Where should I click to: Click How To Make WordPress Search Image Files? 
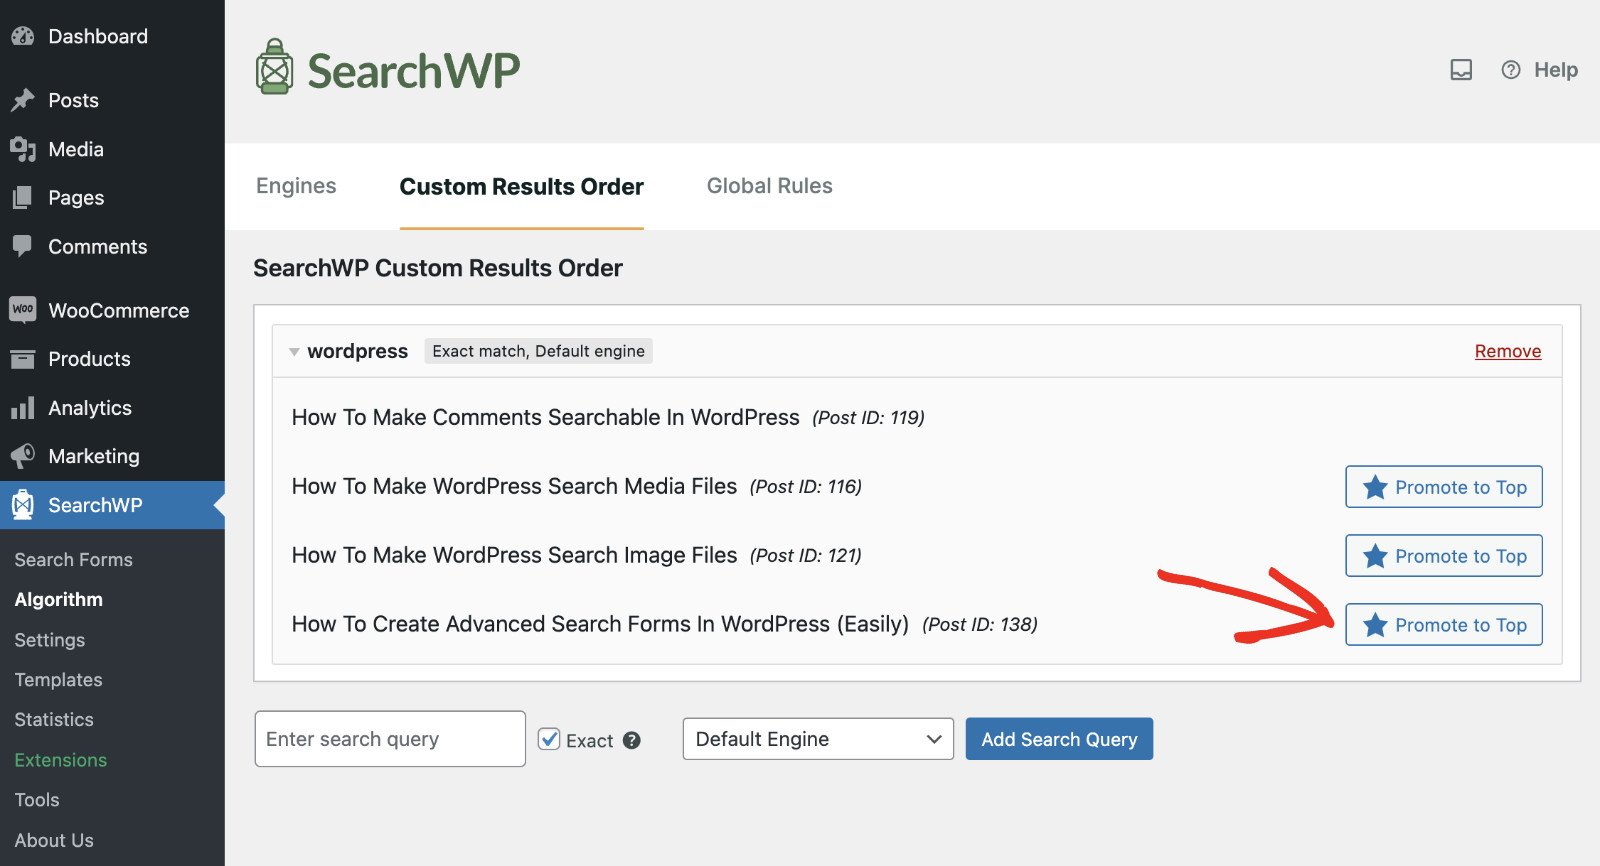point(515,555)
